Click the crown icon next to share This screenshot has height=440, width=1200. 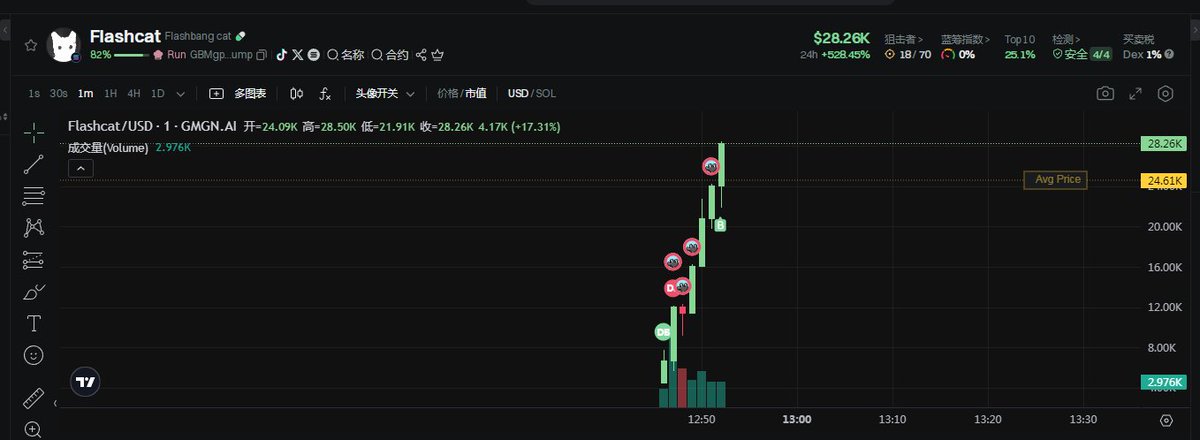coord(438,54)
